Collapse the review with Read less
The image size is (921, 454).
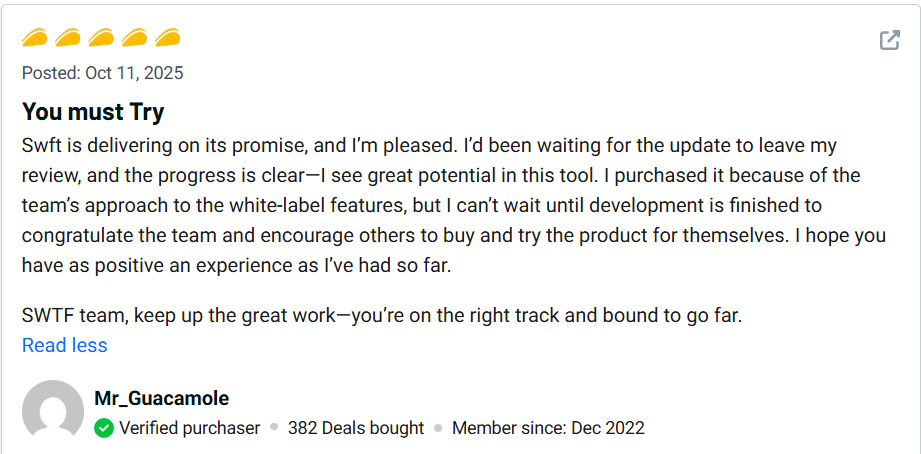click(65, 345)
